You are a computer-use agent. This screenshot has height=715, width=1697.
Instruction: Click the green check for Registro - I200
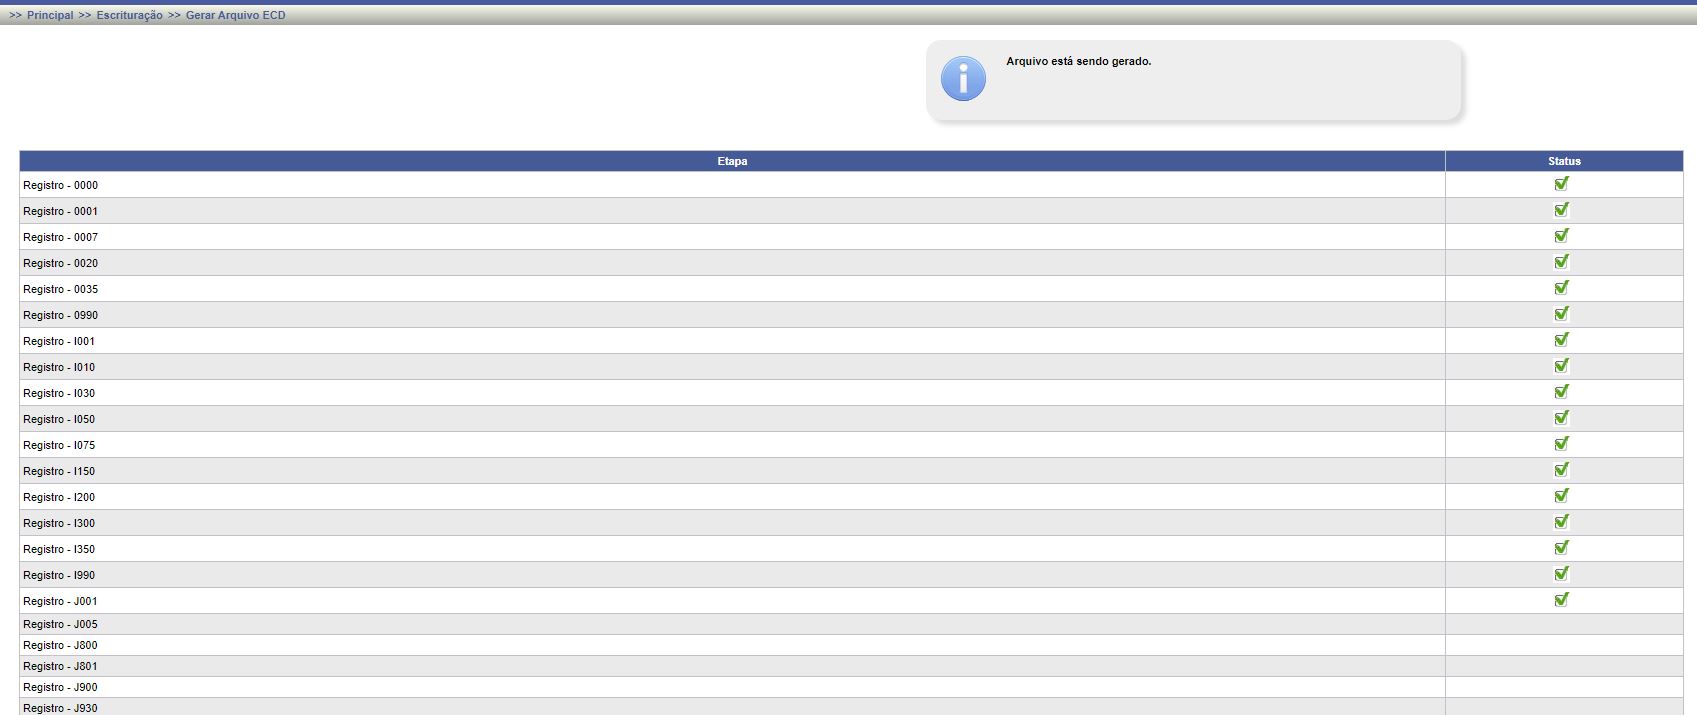(x=1561, y=495)
